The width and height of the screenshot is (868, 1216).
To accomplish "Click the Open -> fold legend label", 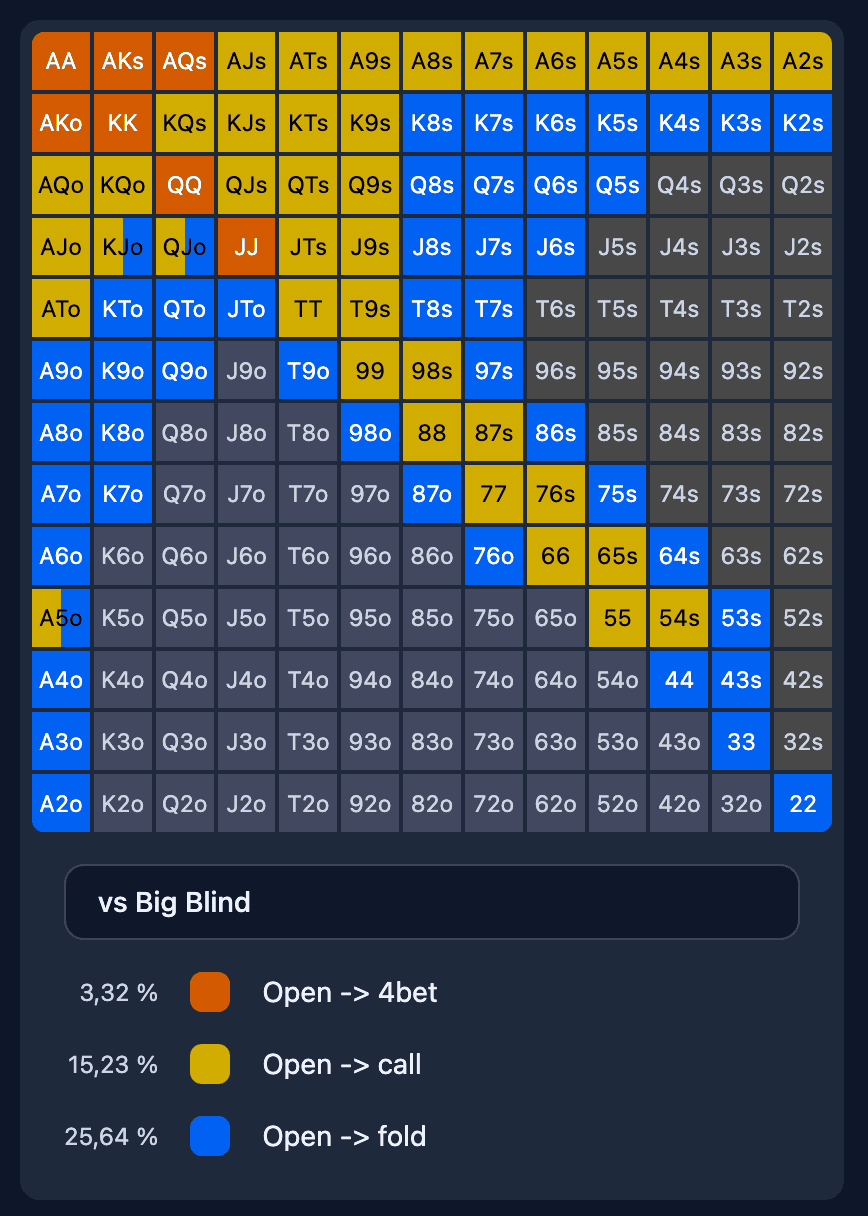I will click(344, 1136).
